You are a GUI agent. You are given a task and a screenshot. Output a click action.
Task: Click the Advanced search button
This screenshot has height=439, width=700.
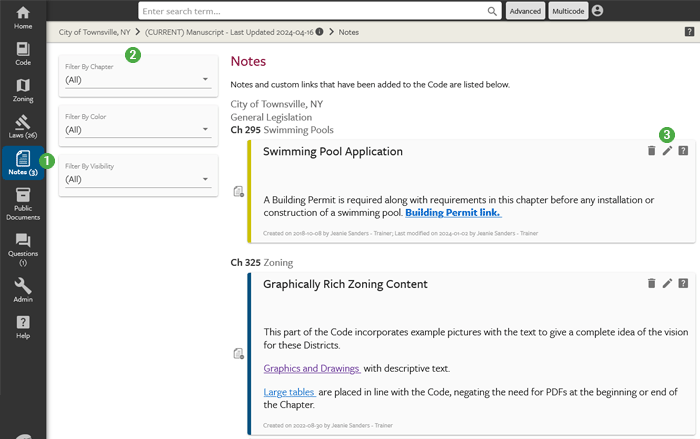525,11
